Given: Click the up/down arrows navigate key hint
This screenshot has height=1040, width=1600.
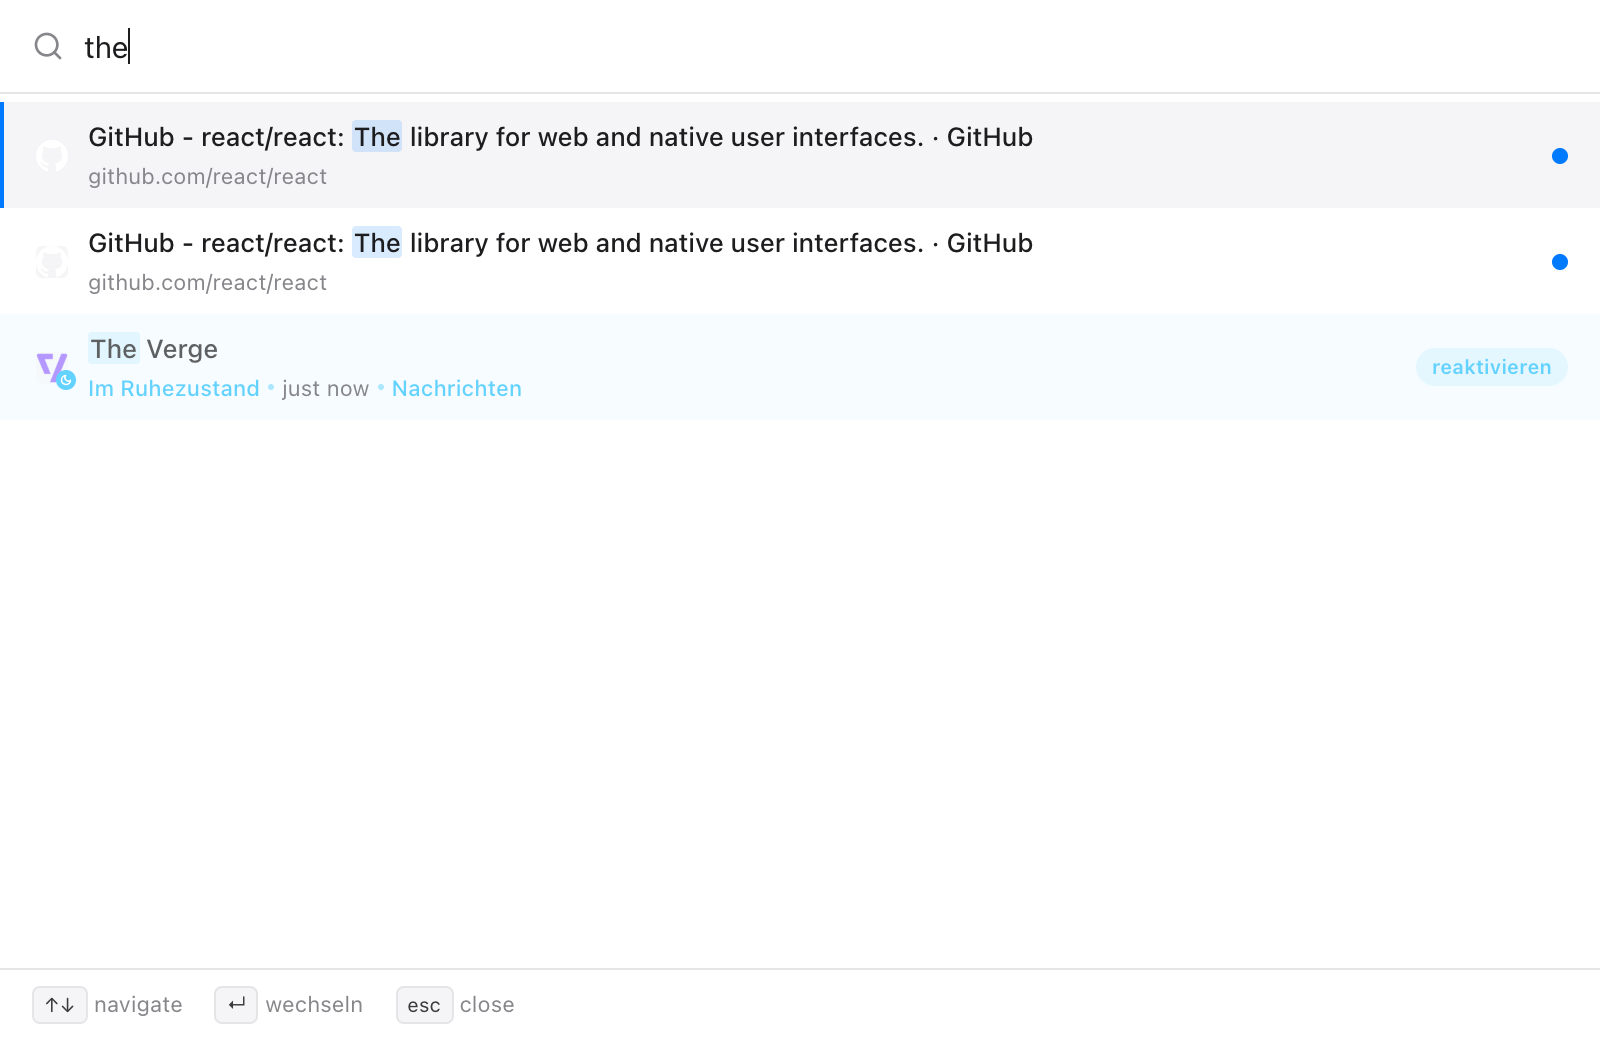Looking at the screenshot, I should [x=60, y=1005].
